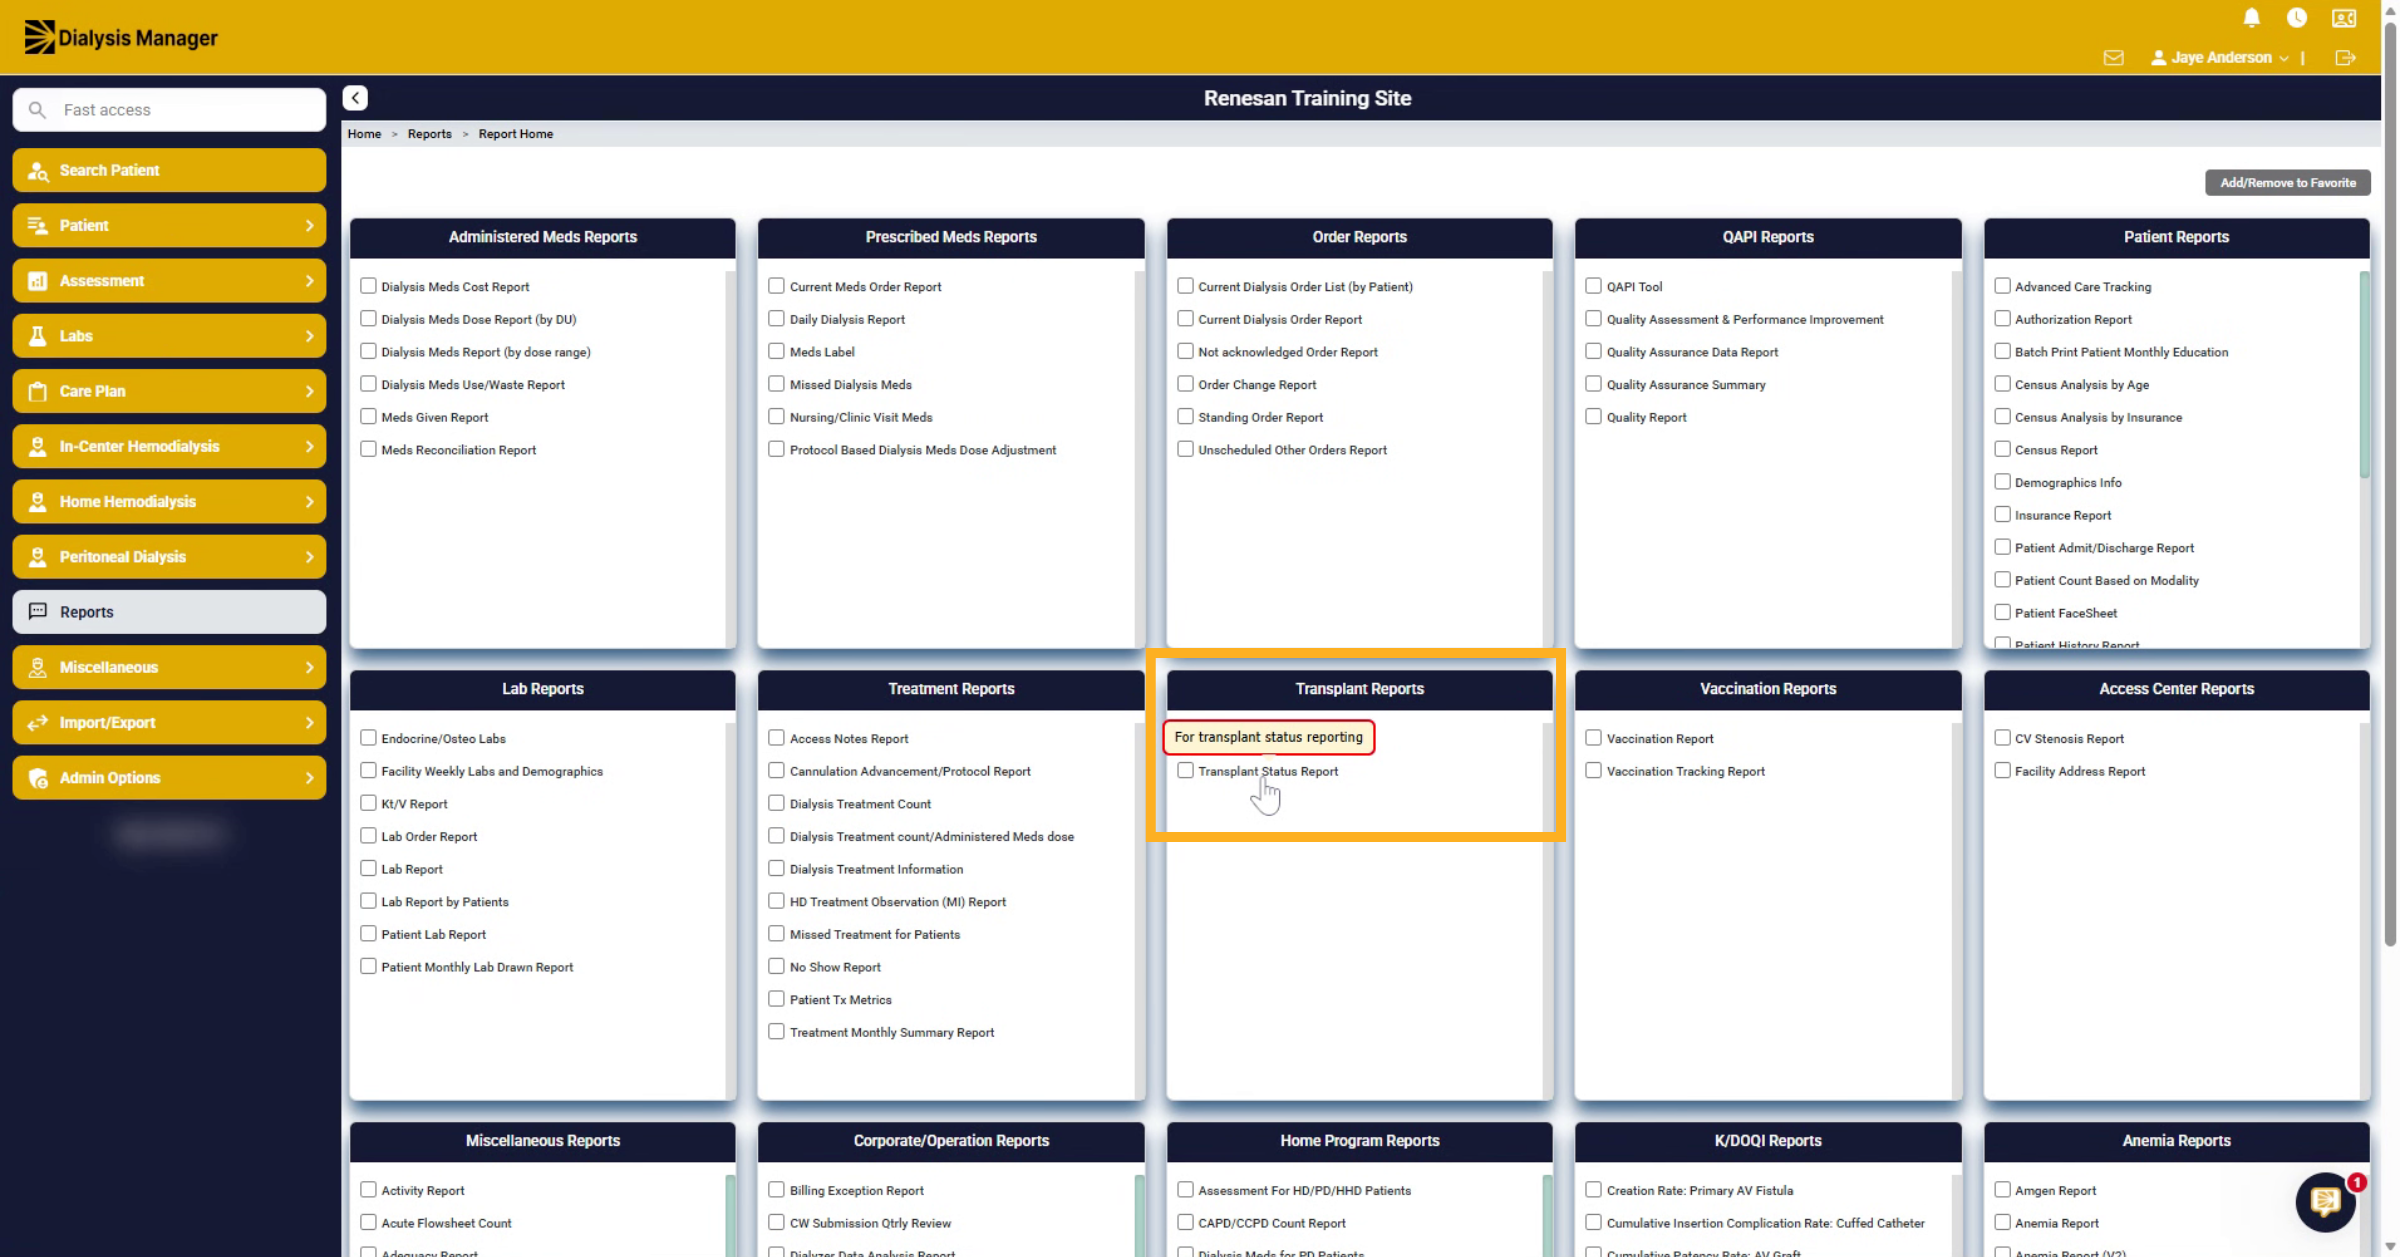Open the contact card icon in header
The image size is (2400, 1257).
click(x=2344, y=18)
